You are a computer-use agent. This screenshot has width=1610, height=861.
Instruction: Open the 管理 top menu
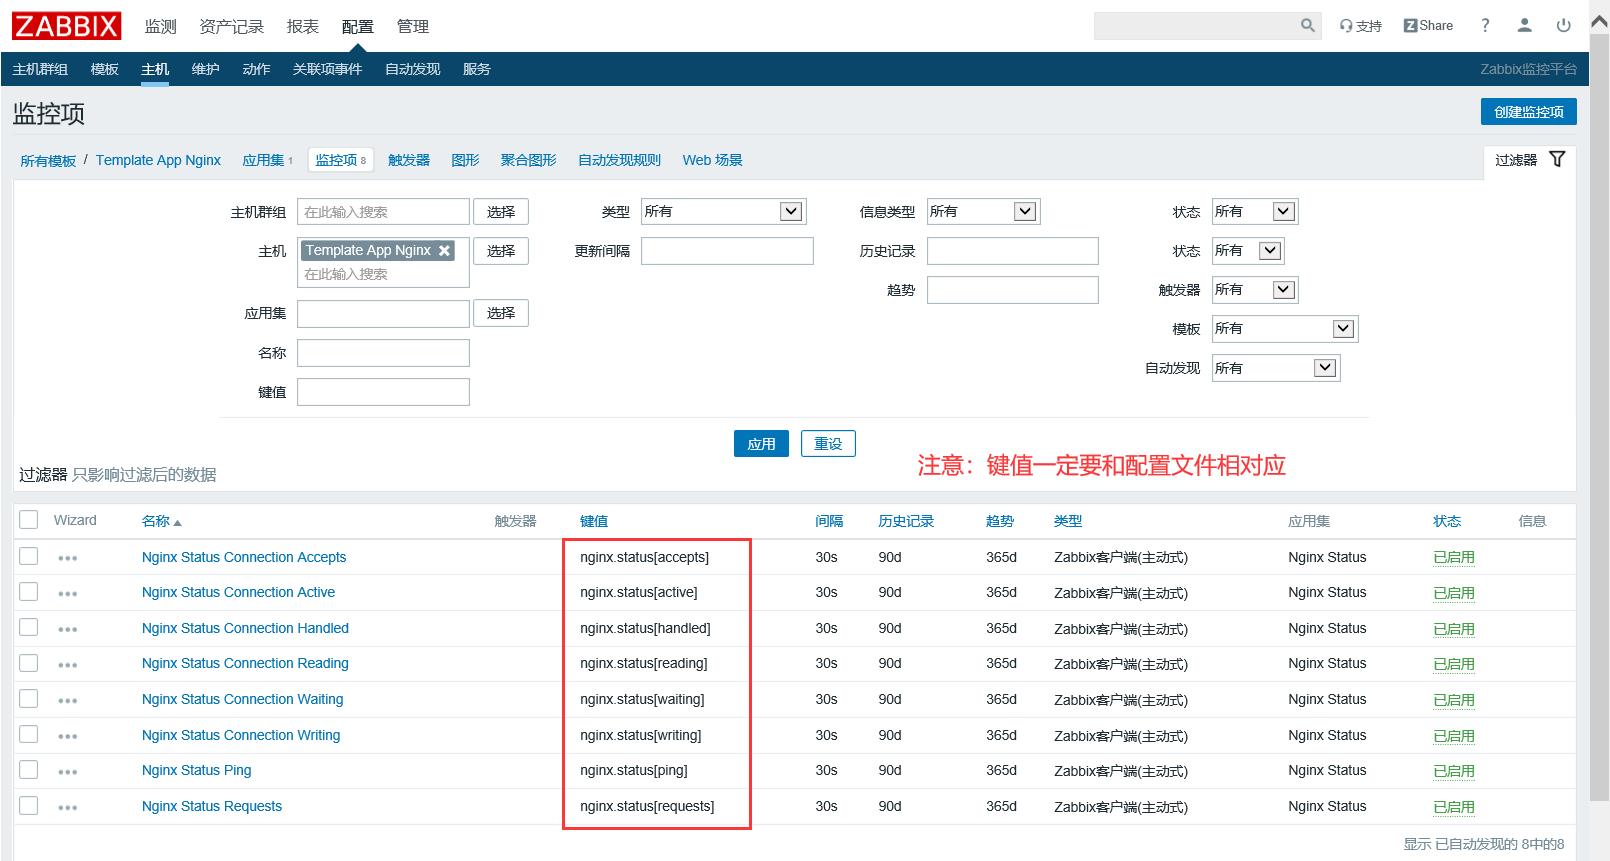(x=412, y=26)
